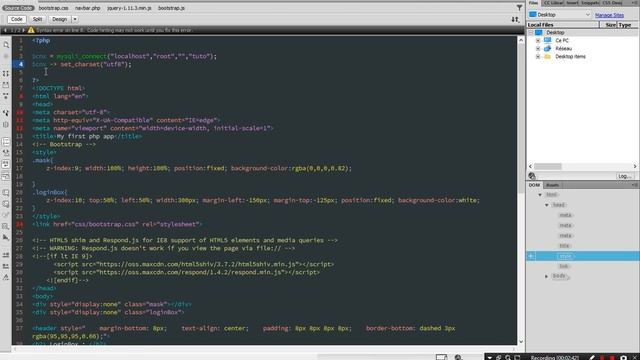
Task: Click the file transfer arrows icon
Action: point(515,19)
